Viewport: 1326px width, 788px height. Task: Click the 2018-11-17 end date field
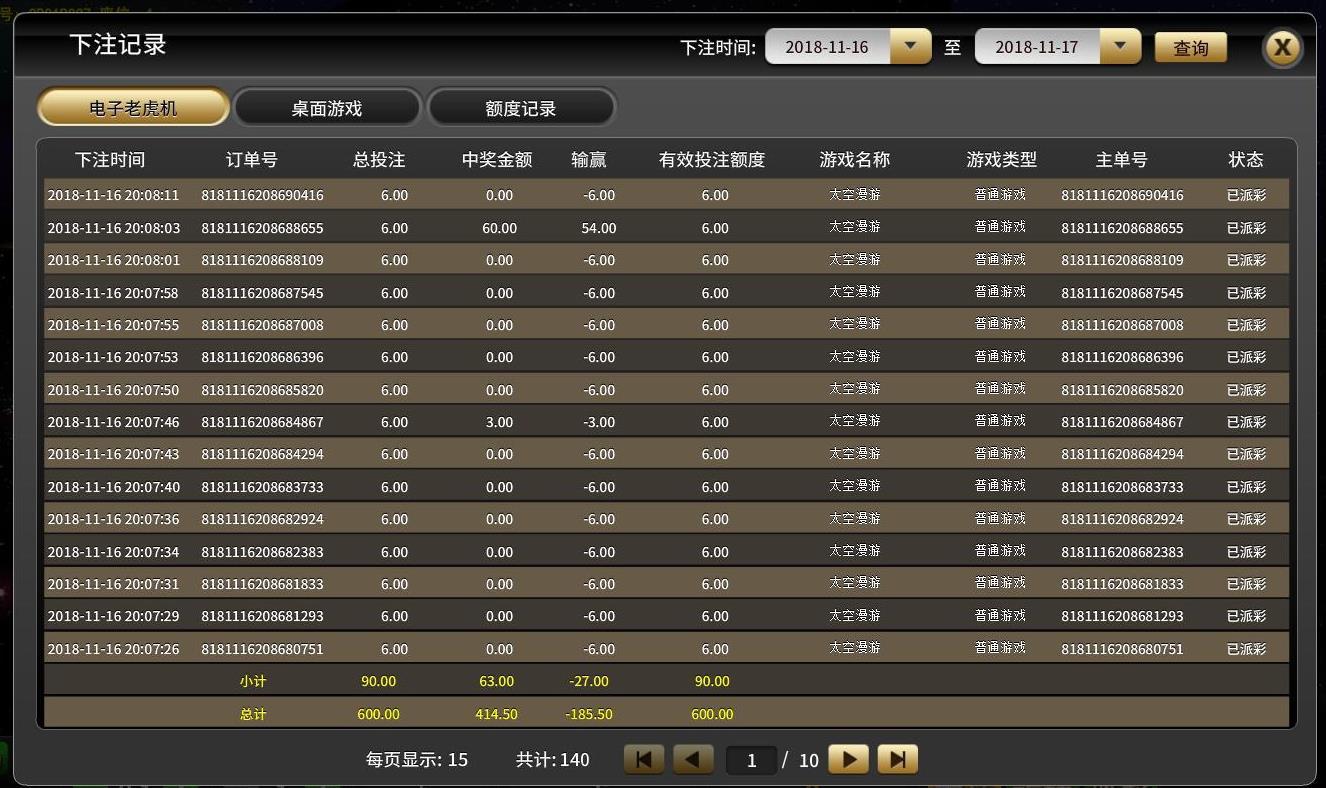point(1037,47)
